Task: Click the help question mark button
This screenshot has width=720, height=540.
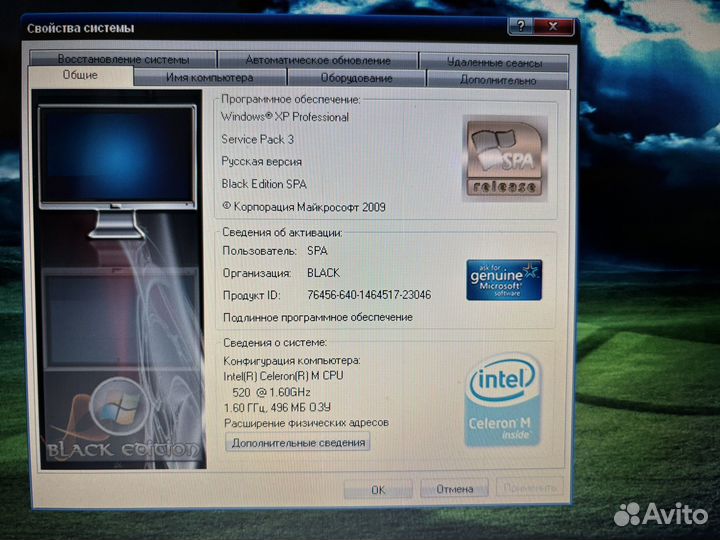Action: [520, 26]
